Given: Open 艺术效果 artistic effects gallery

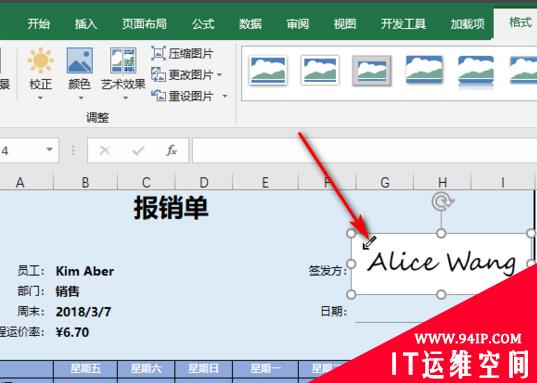Looking at the screenshot, I should (x=123, y=74).
